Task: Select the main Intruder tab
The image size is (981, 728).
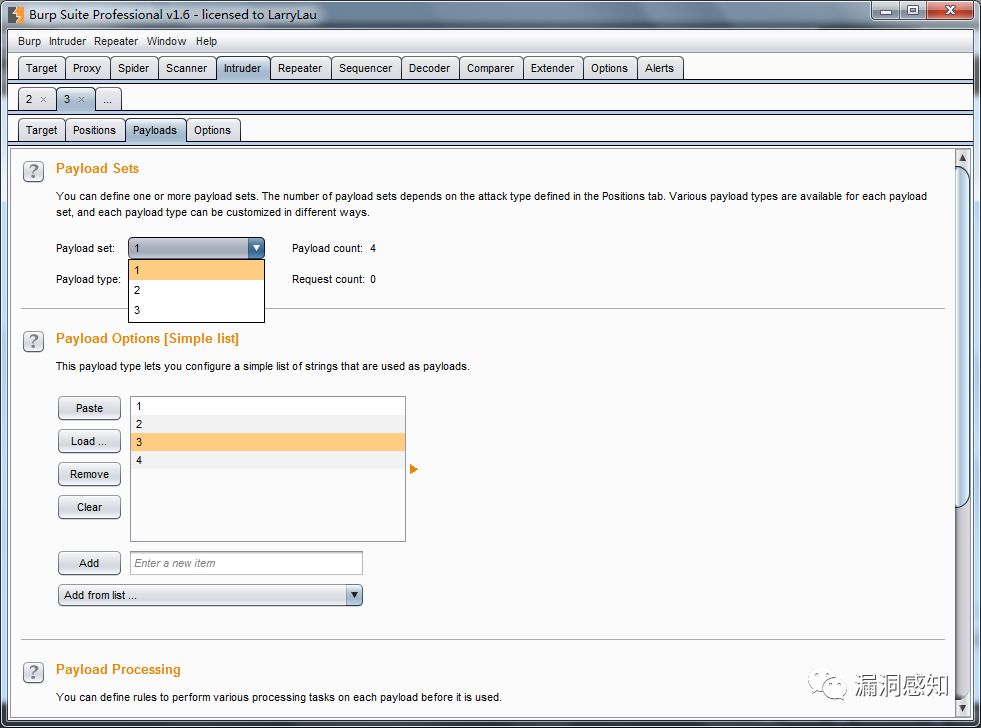Action: [x=243, y=68]
